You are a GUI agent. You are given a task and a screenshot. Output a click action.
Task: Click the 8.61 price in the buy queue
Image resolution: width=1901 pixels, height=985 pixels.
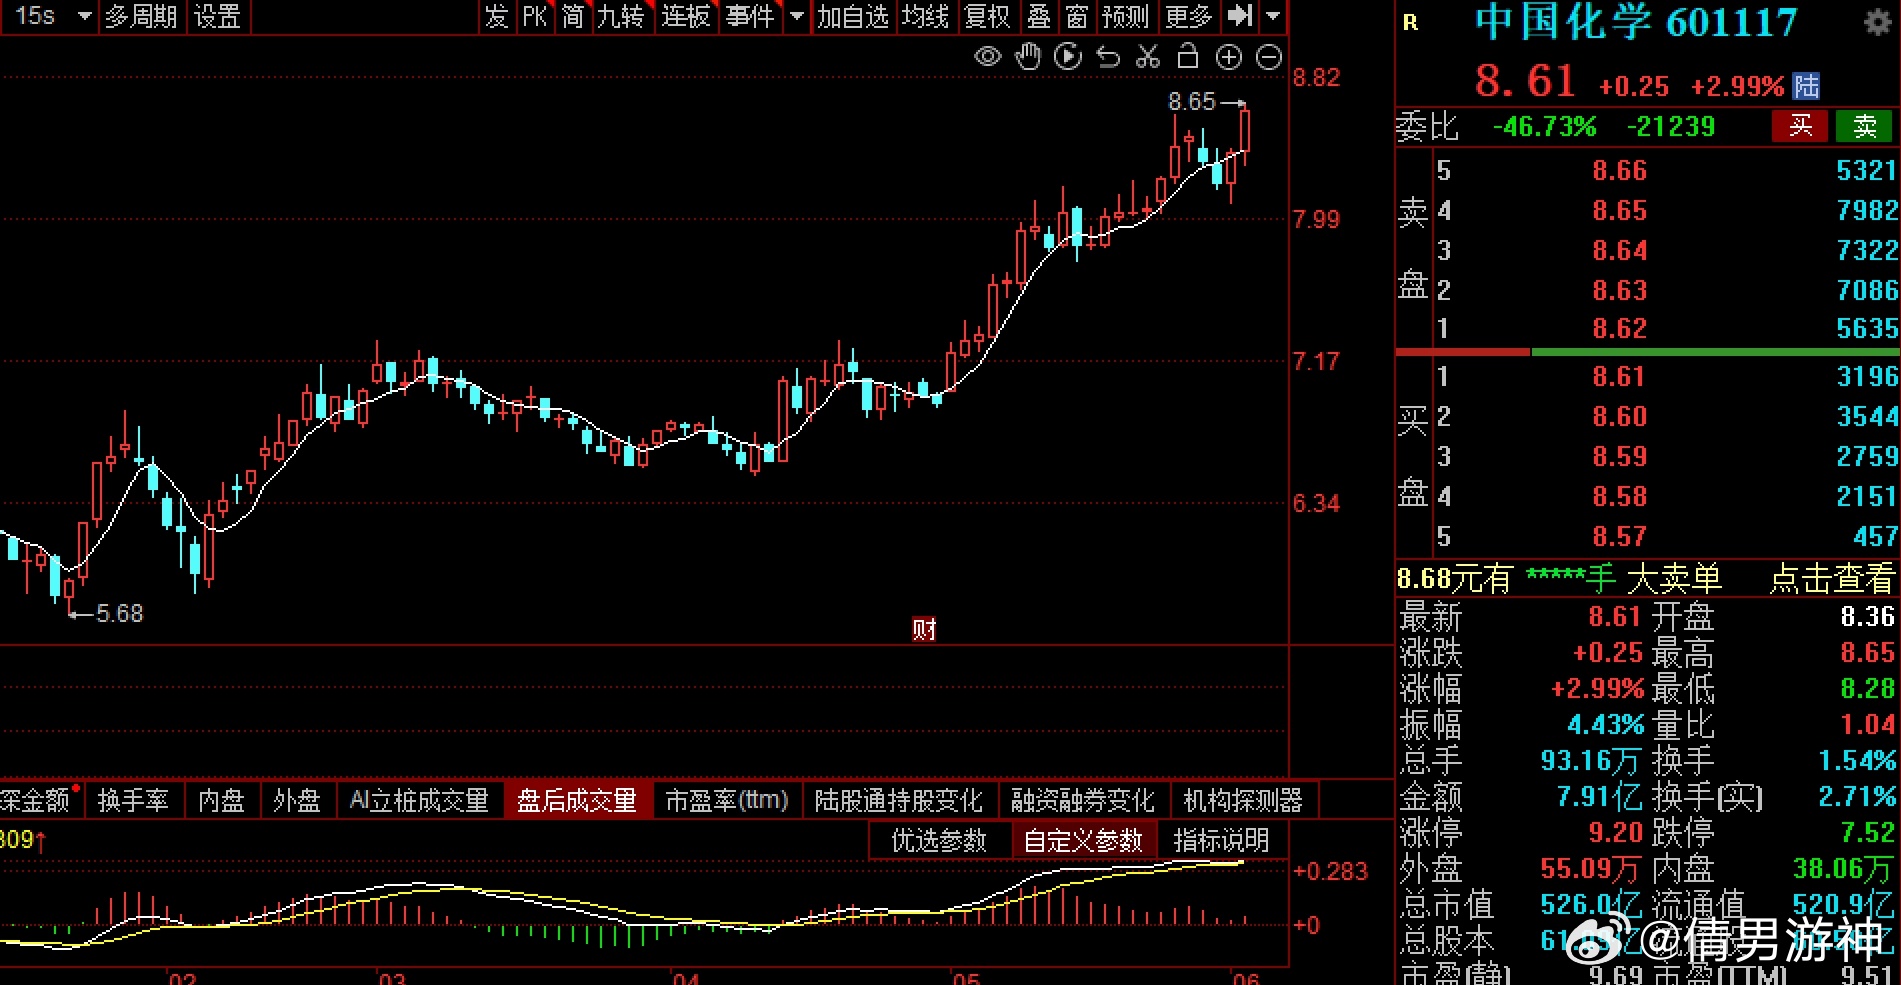point(1619,376)
